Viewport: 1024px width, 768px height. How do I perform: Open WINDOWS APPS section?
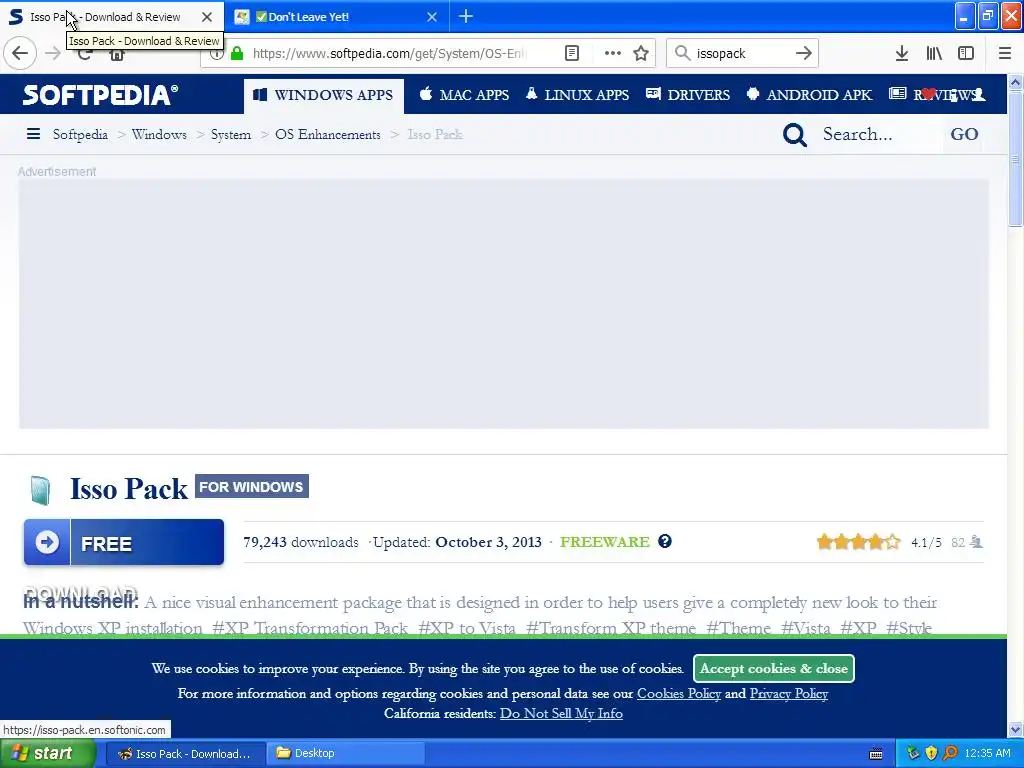pyautogui.click(x=324, y=95)
